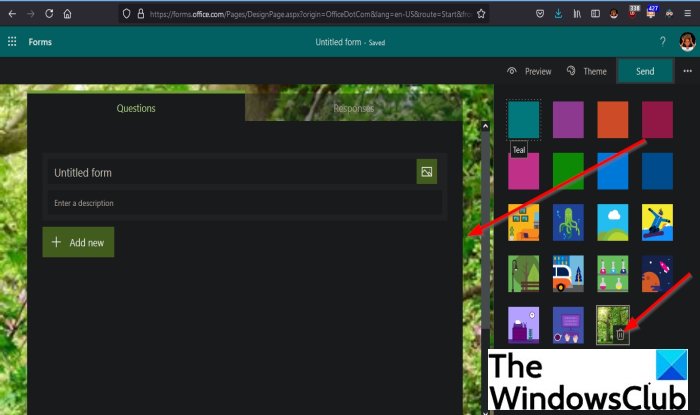Choose the purple presentation theme thumbnail
This screenshot has height=415, width=700.
pos(568,325)
